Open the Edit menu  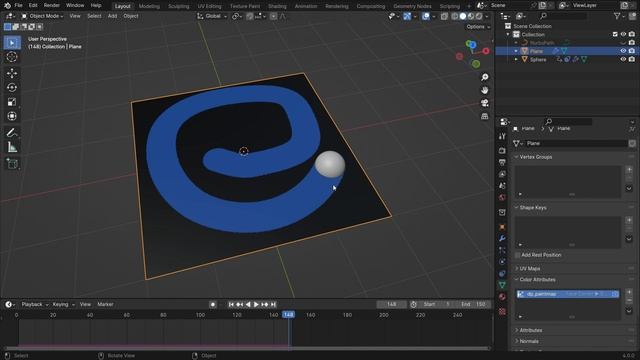coord(33,5)
